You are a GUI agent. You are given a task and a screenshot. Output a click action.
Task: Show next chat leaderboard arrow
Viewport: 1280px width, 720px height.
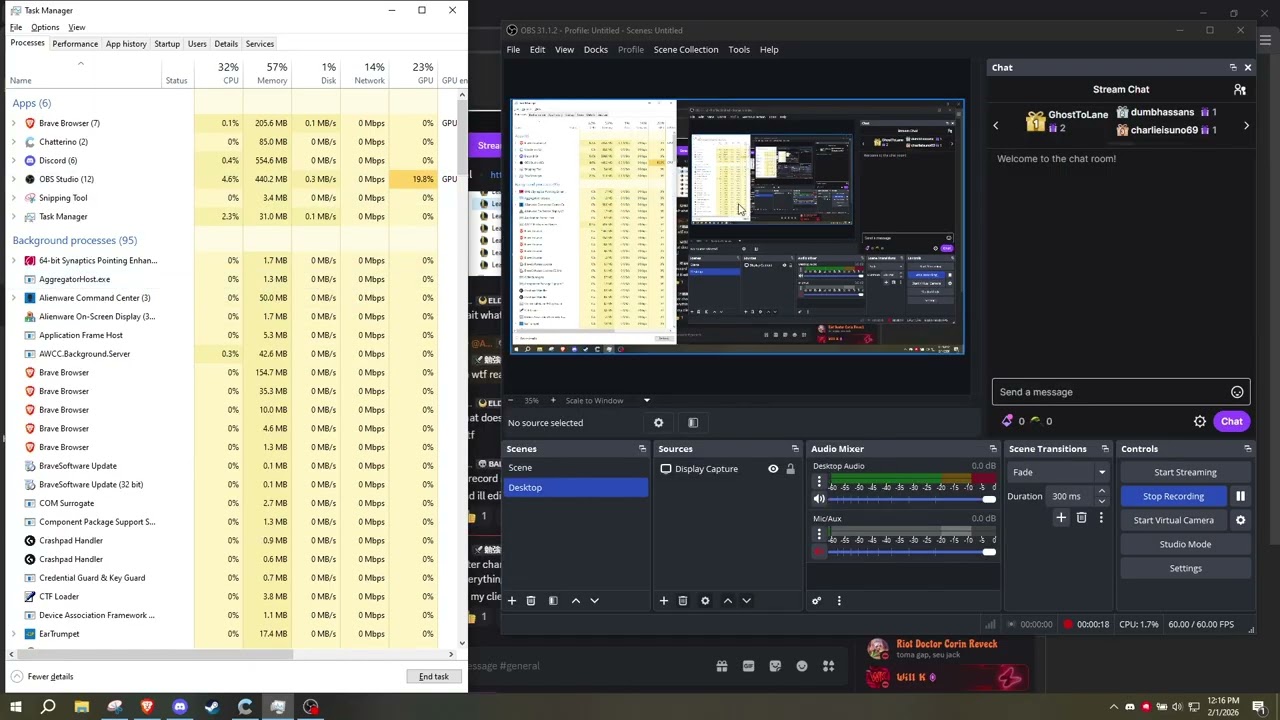tap(1246, 126)
